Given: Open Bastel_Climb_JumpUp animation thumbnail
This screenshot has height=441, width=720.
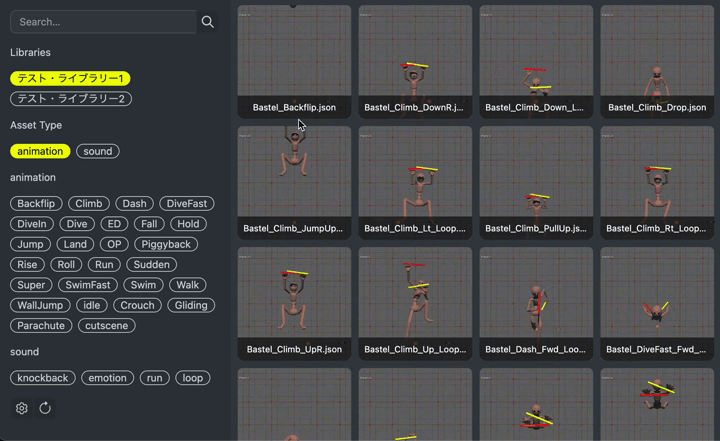Looking at the screenshot, I should (294, 183).
